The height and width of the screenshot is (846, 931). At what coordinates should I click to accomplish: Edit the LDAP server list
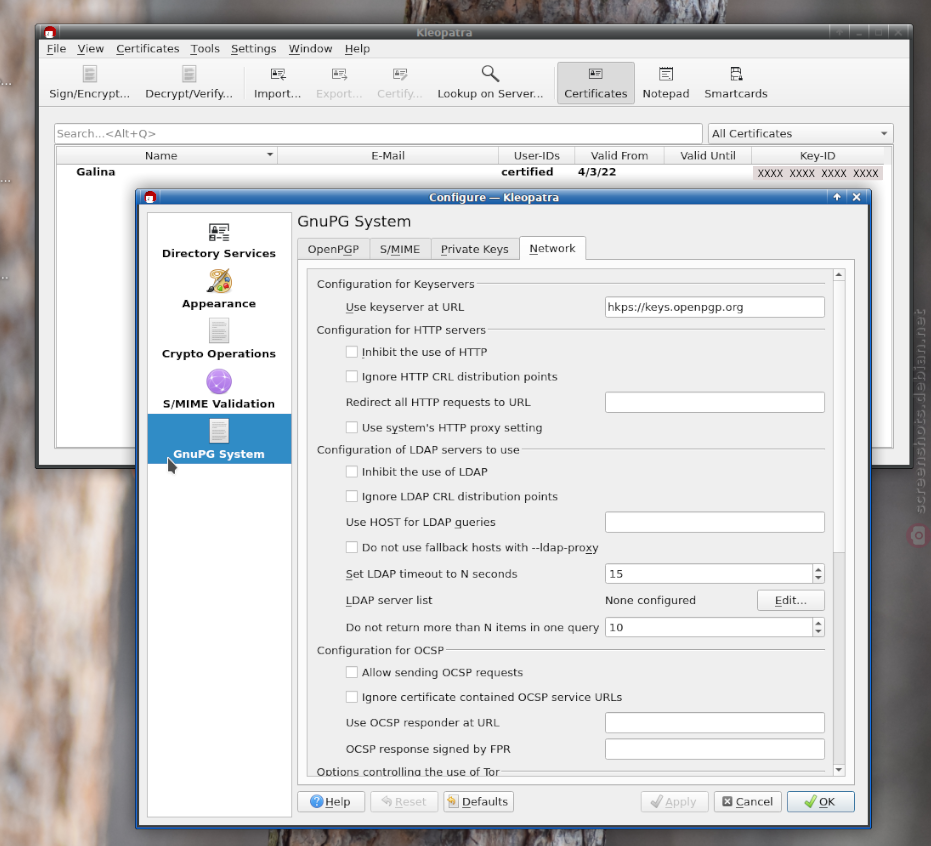click(790, 600)
